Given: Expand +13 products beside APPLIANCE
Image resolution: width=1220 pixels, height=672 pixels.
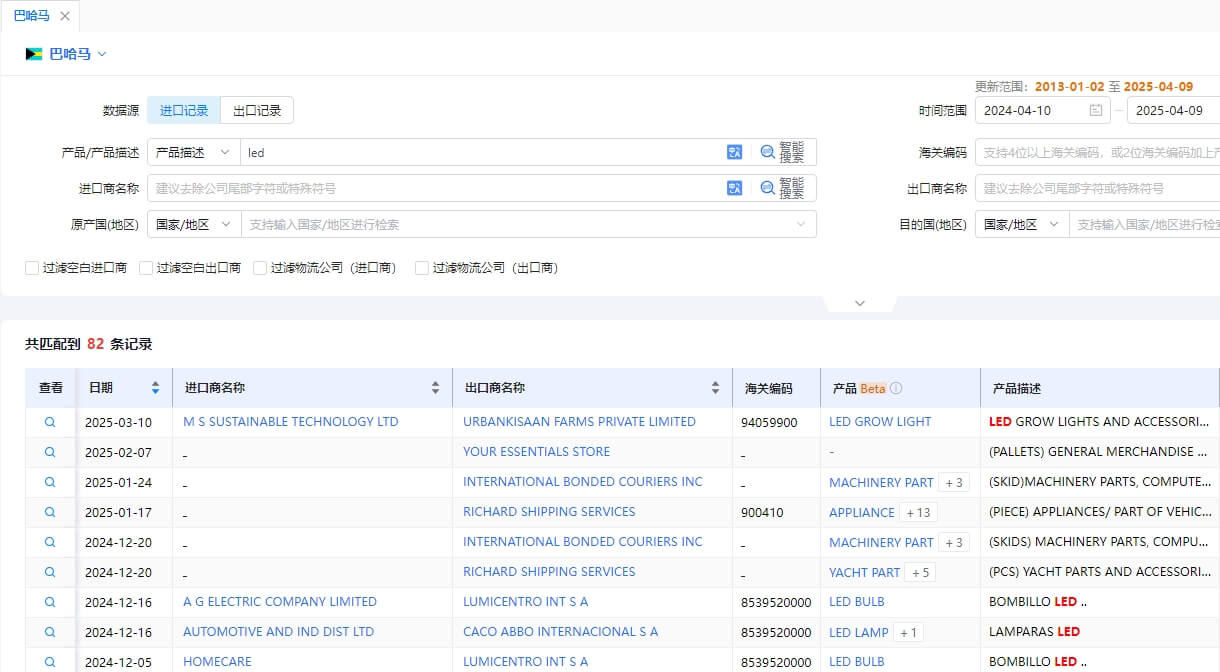Looking at the screenshot, I should click(x=918, y=513).
